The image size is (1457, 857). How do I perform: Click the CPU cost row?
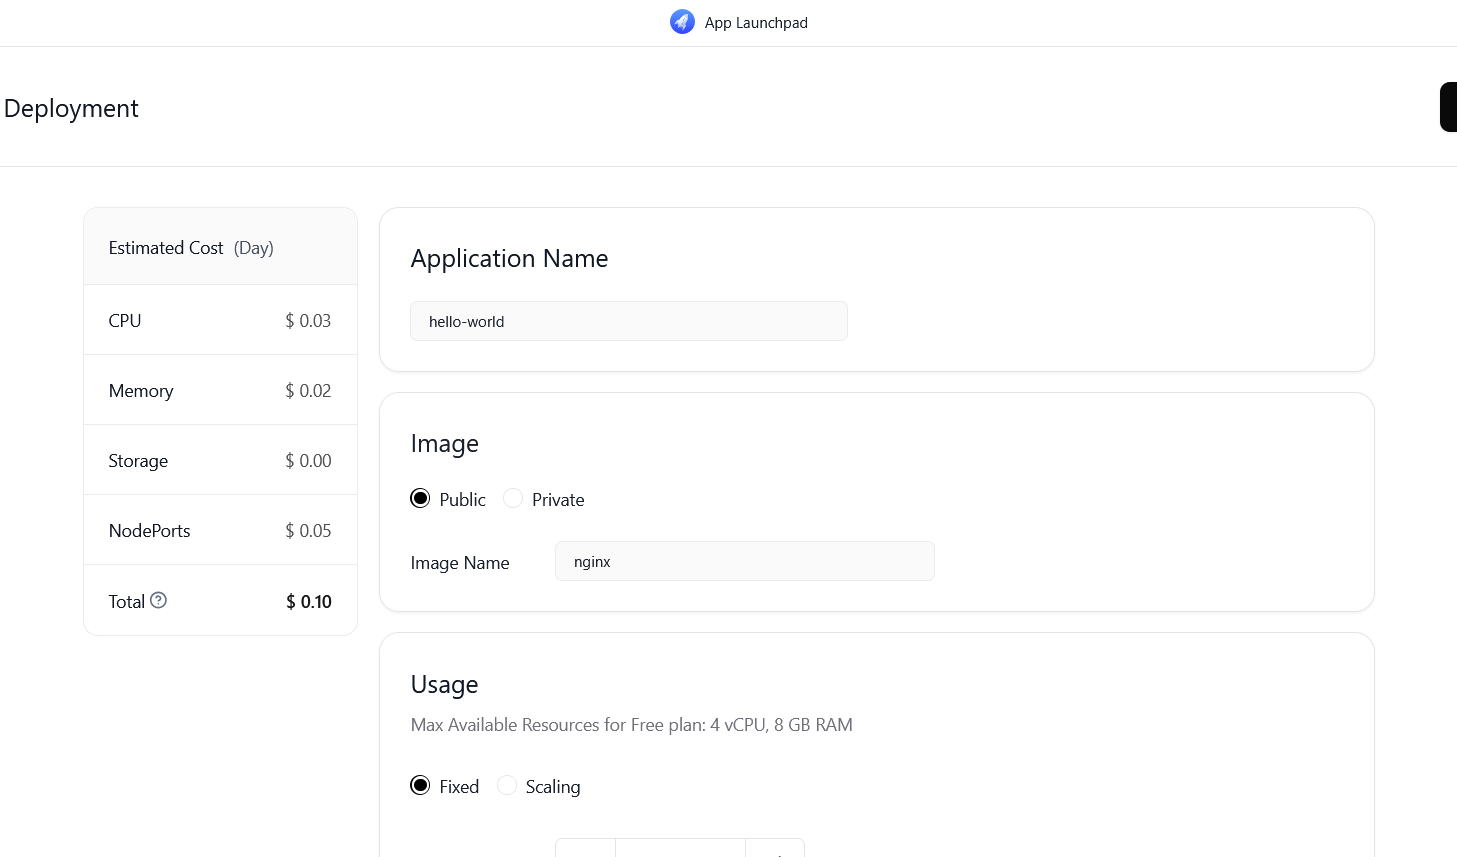click(220, 320)
